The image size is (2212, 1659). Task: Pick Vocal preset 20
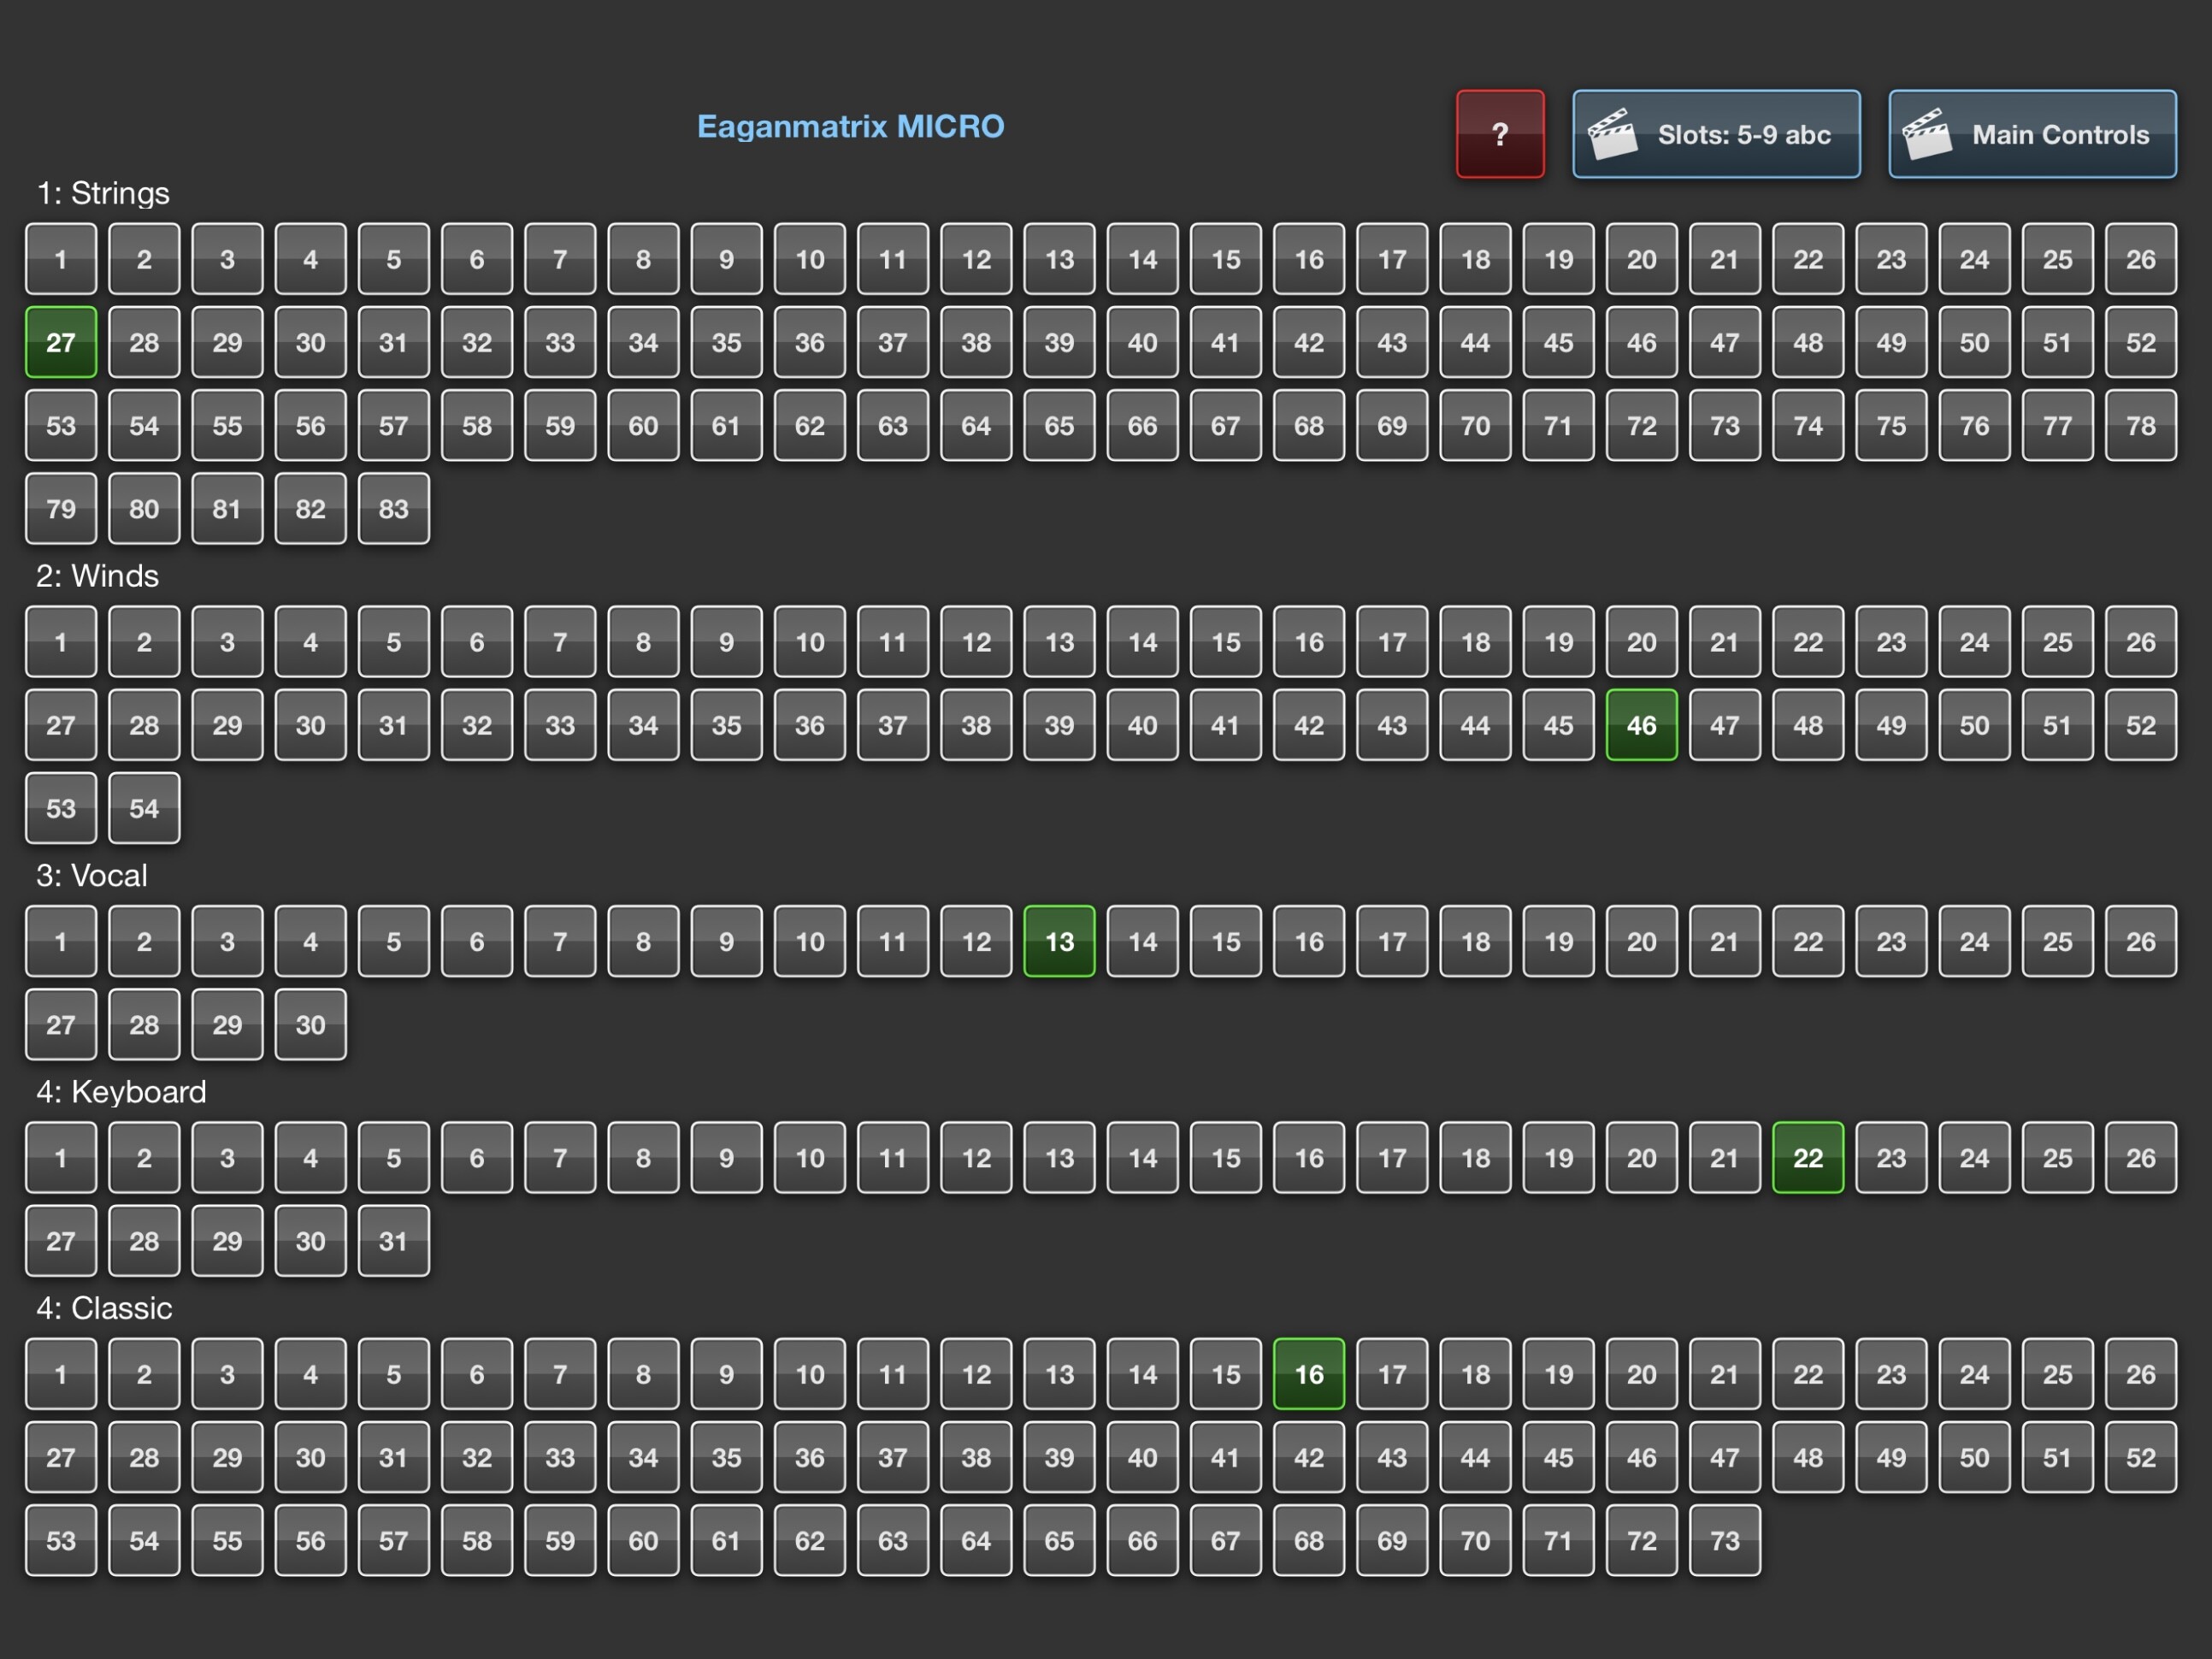(1641, 941)
